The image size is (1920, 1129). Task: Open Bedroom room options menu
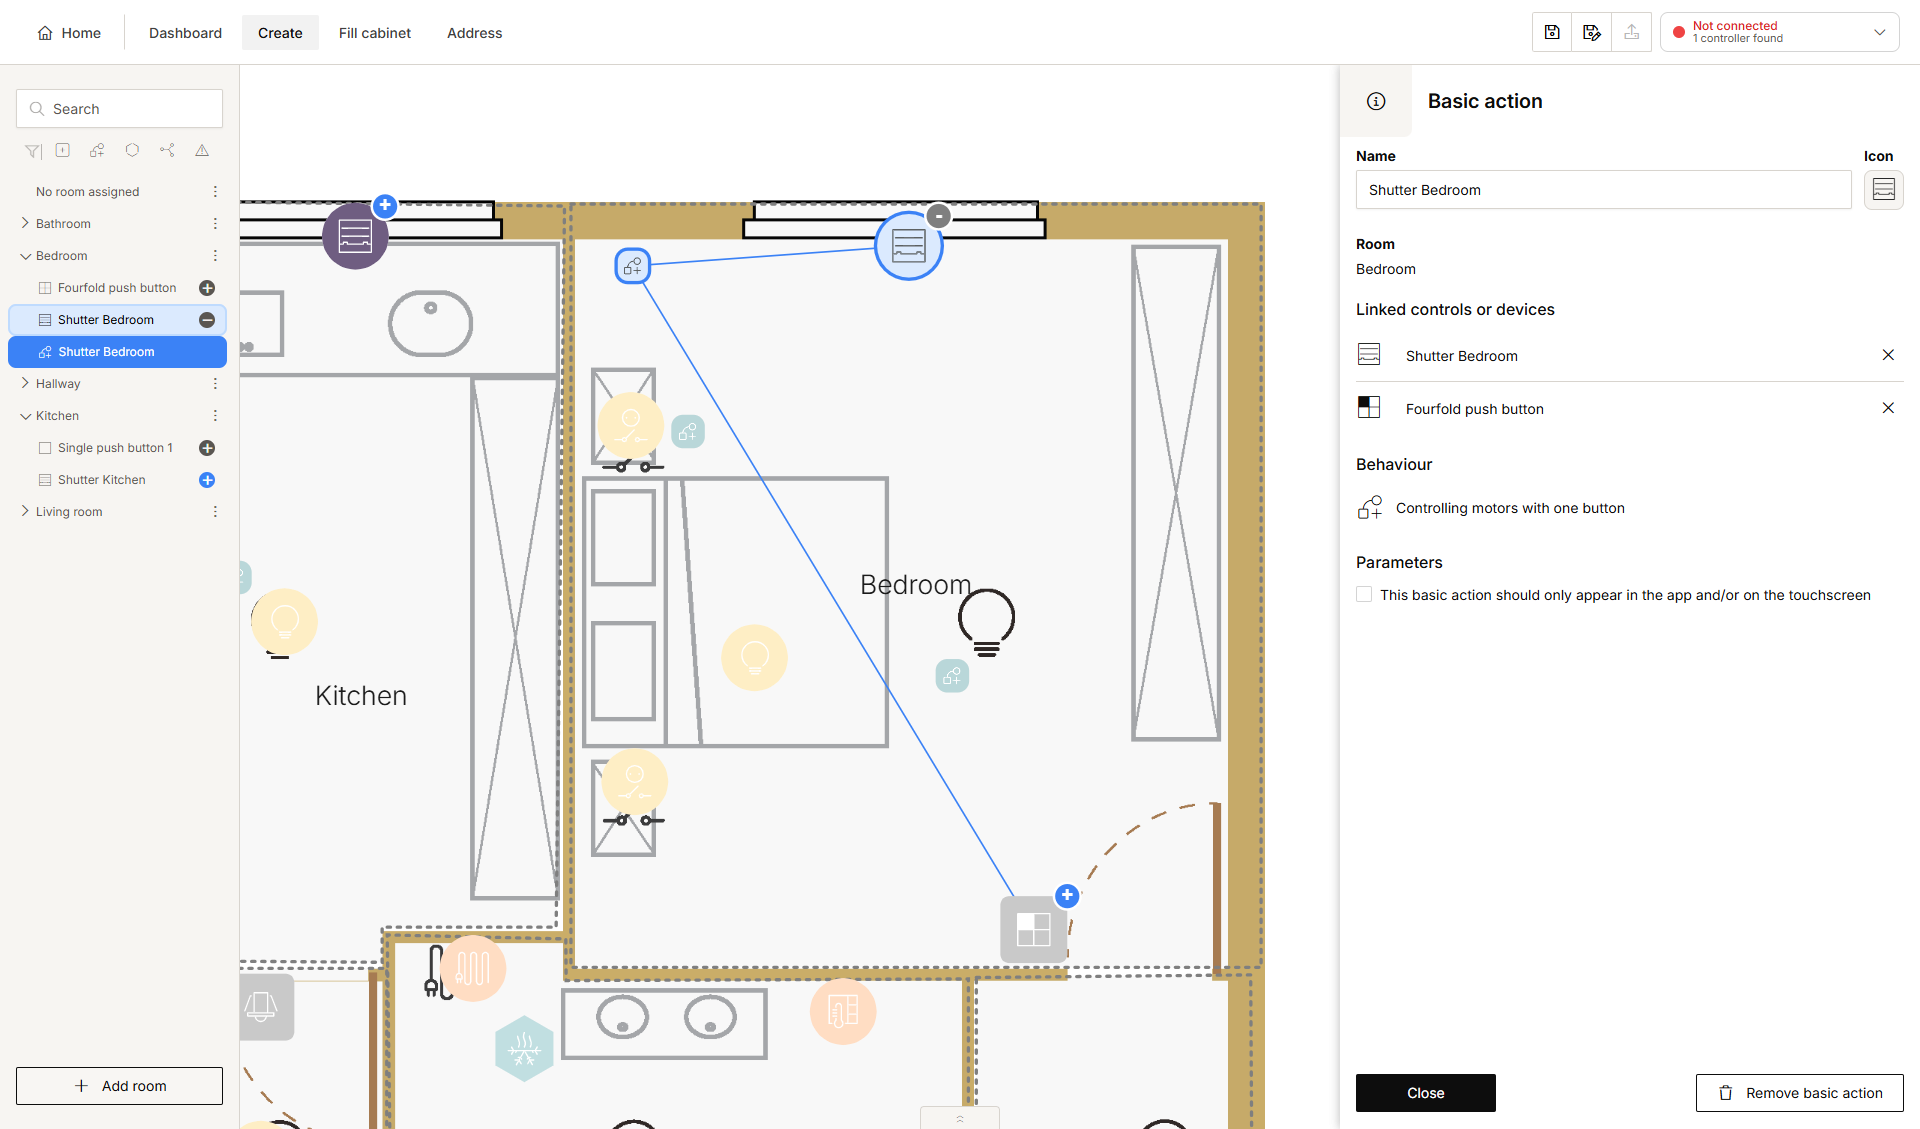[x=215, y=256]
